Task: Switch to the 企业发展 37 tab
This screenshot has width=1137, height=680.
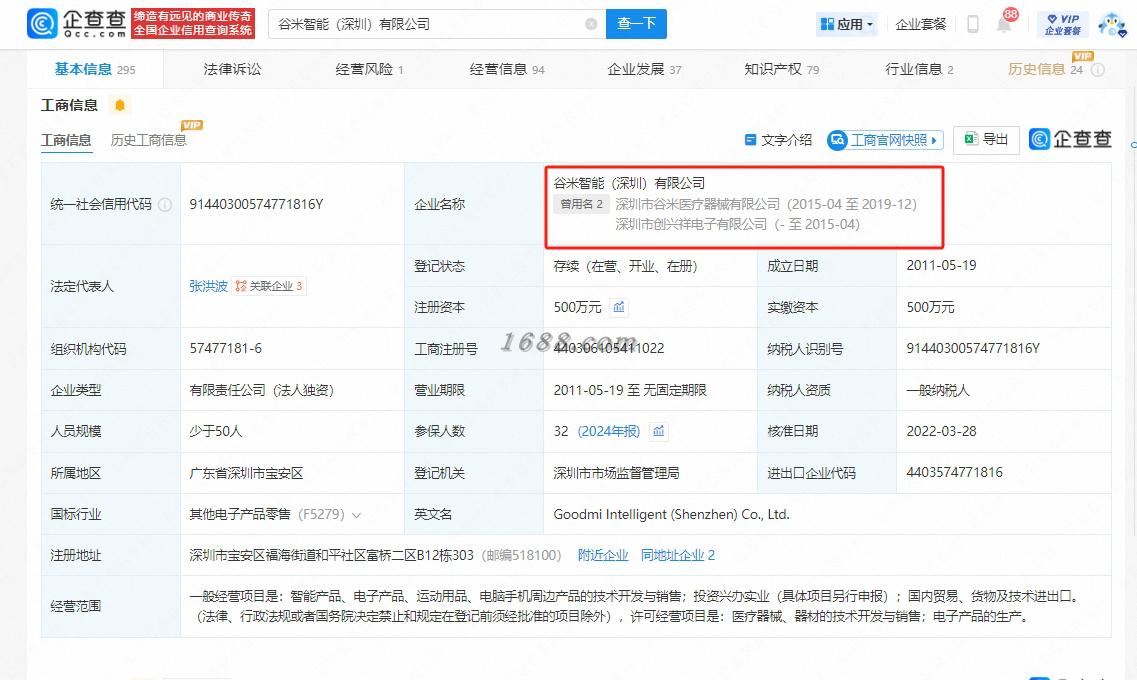Action: coord(644,70)
